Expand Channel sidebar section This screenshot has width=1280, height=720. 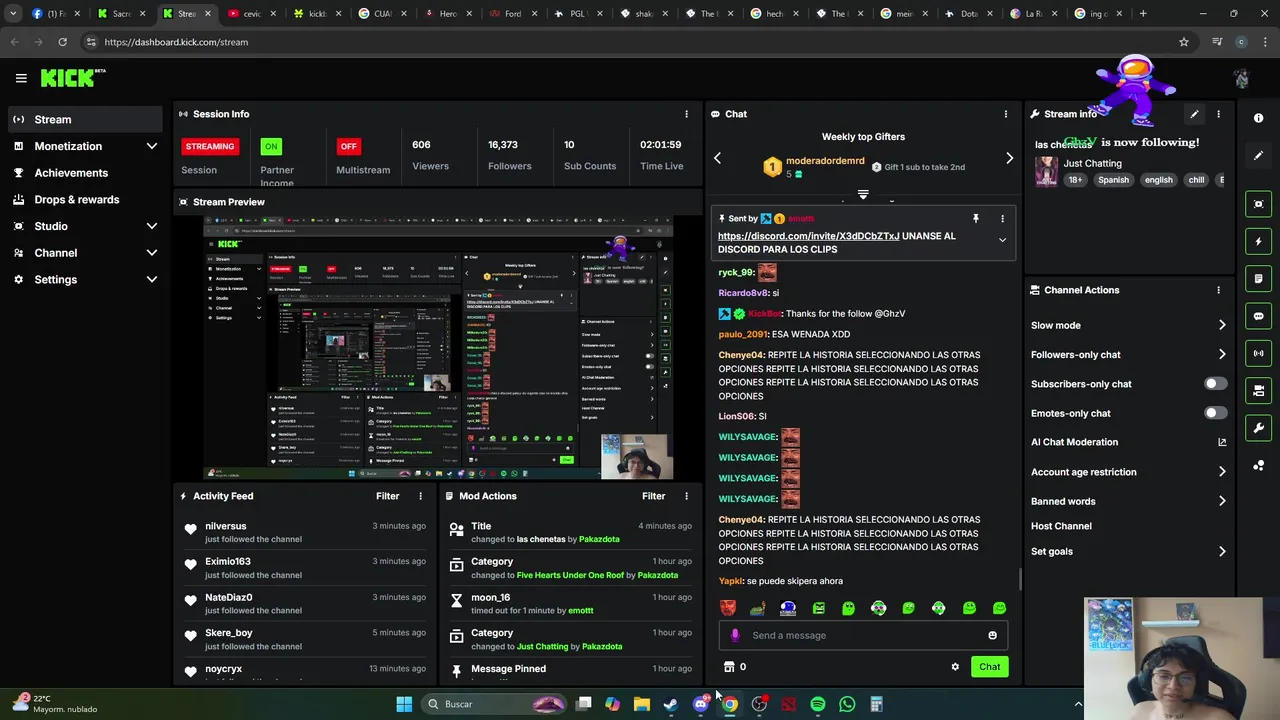(151, 253)
